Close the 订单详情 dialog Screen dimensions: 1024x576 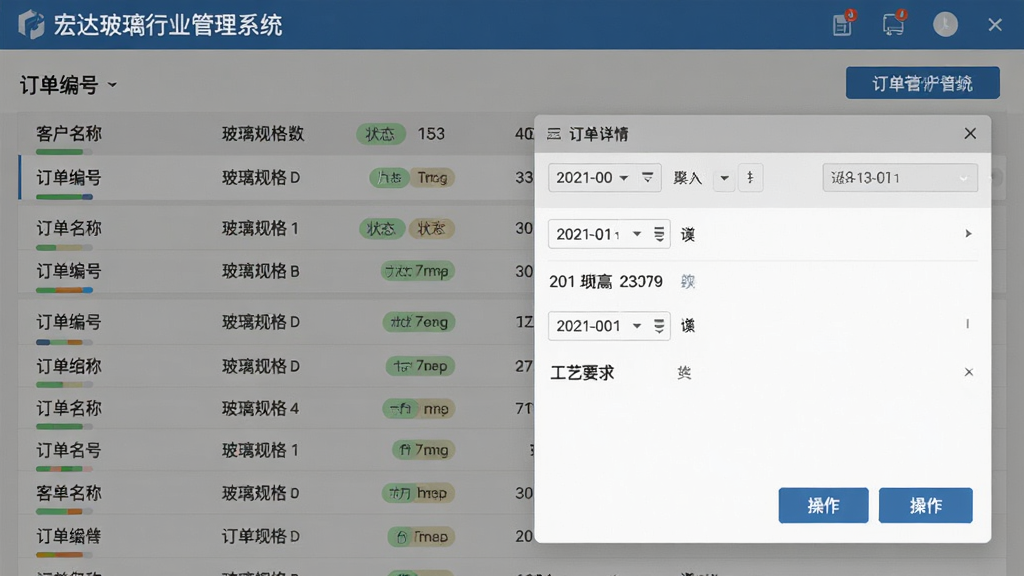pyautogui.click(x=970, y=133)
